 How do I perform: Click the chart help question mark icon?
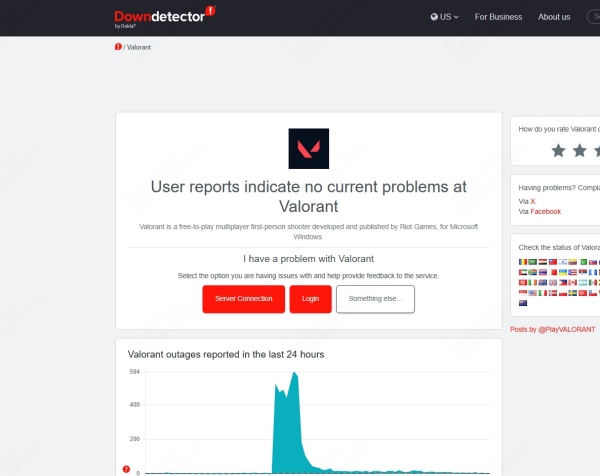[x=126, y=469]
